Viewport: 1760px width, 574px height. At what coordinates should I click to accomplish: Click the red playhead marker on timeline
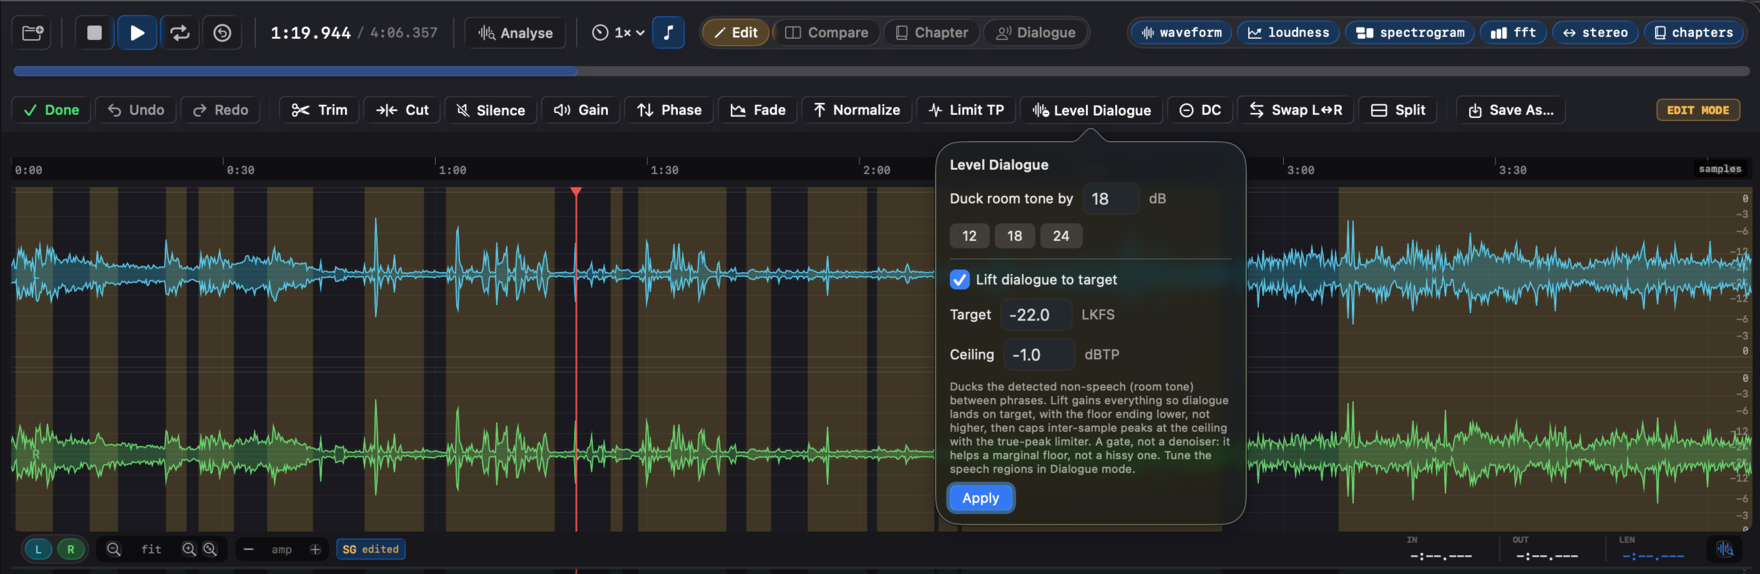coord(576,191)
